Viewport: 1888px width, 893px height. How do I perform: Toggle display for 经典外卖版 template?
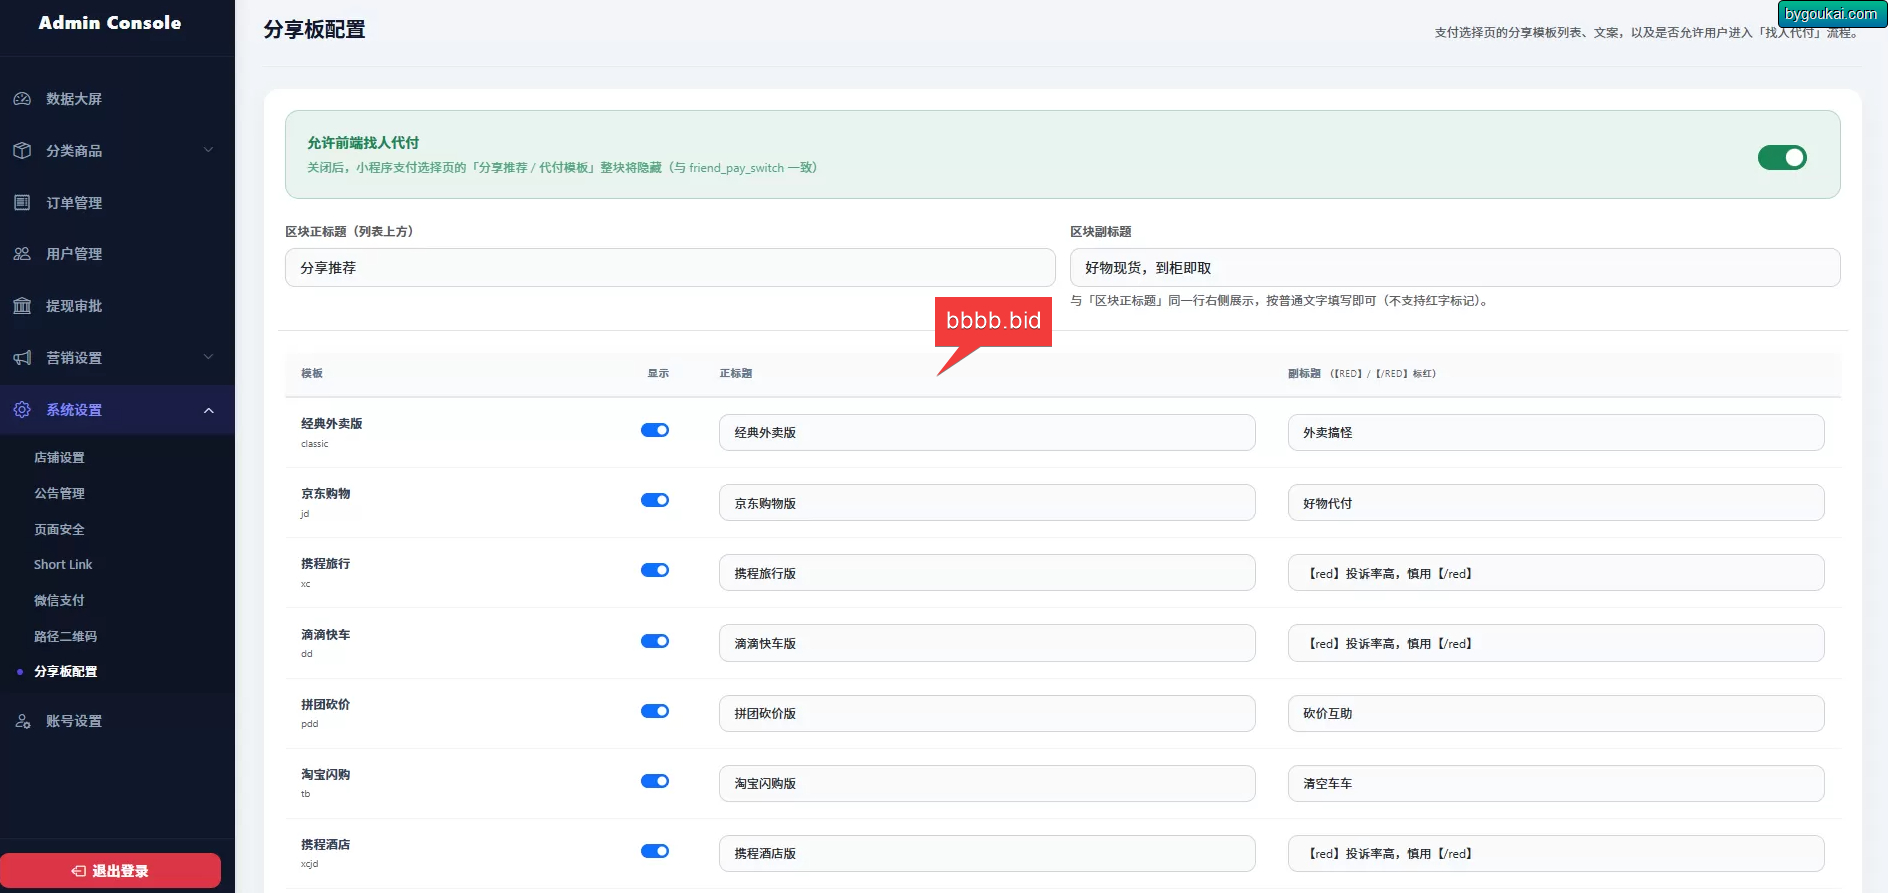(x=655, y=430)
